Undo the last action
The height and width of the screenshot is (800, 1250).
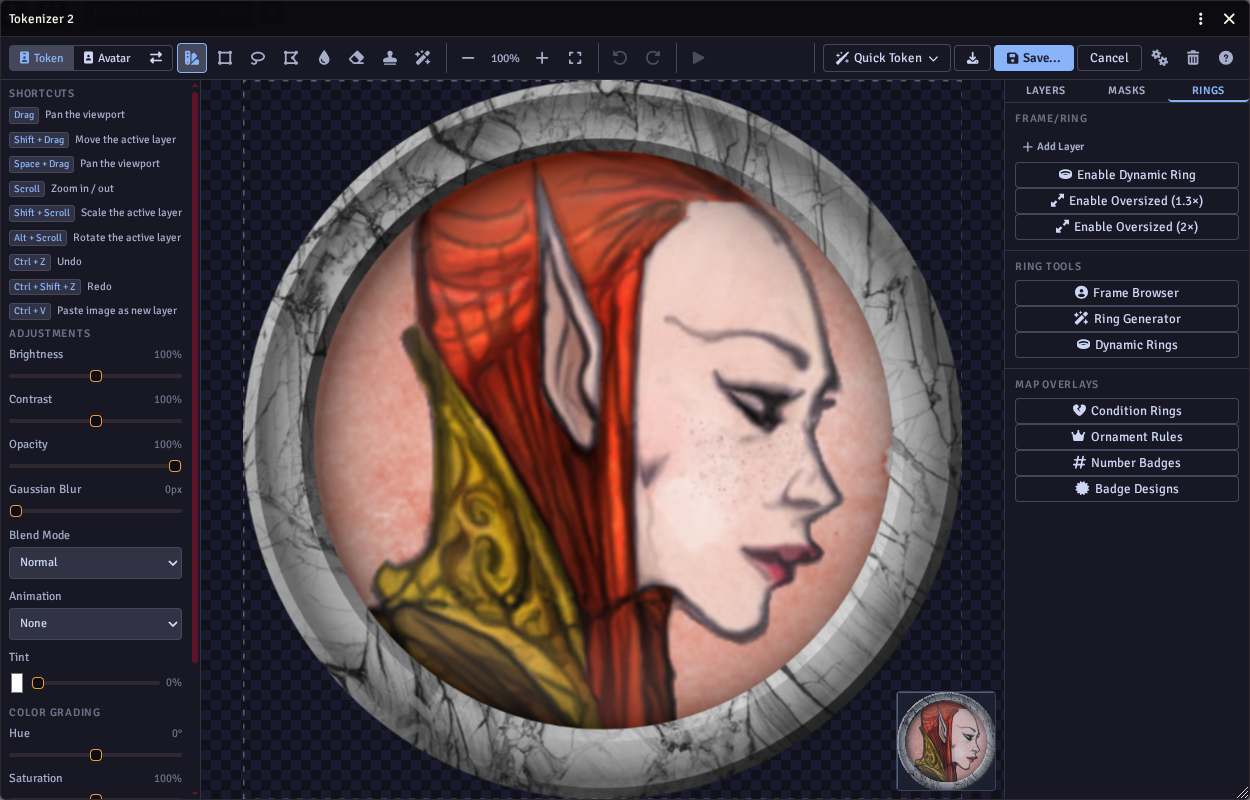(620, 58)
